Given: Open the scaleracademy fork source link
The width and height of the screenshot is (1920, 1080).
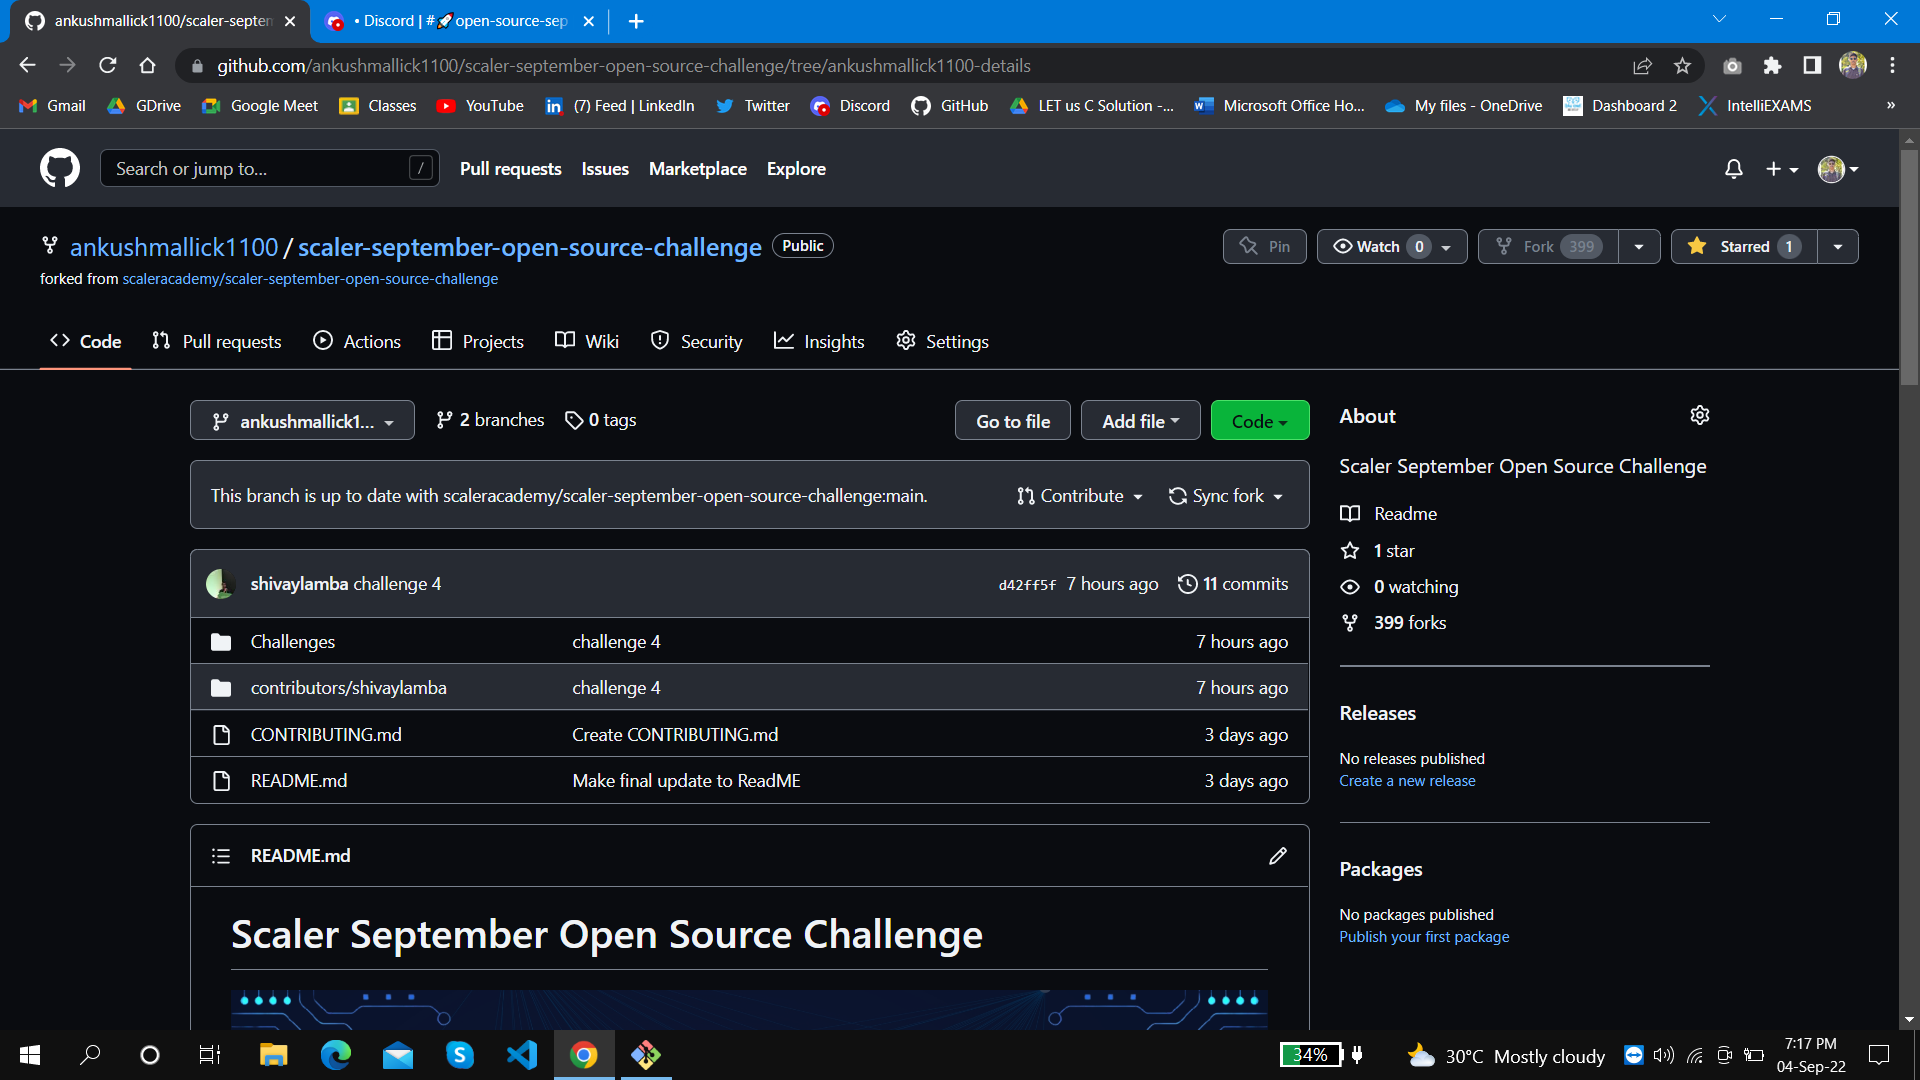Looking at the screenshot, I should 310,278.
